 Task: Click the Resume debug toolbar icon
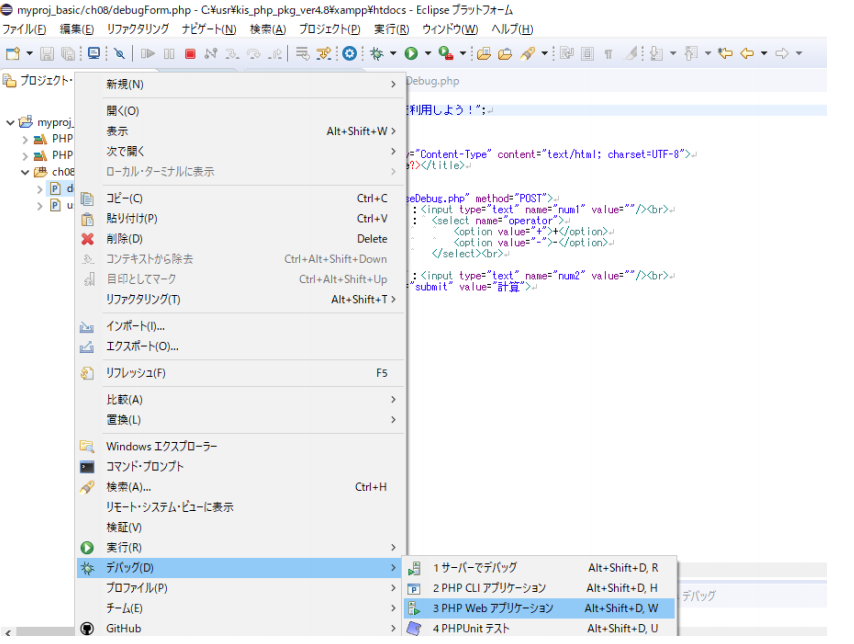148,53
